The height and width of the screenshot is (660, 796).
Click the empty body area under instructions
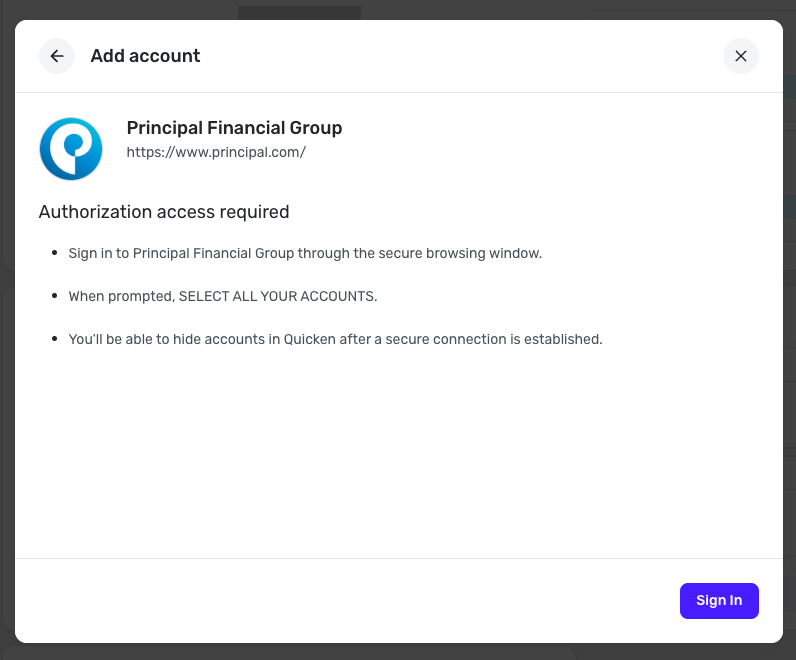(x=398, y=450)
